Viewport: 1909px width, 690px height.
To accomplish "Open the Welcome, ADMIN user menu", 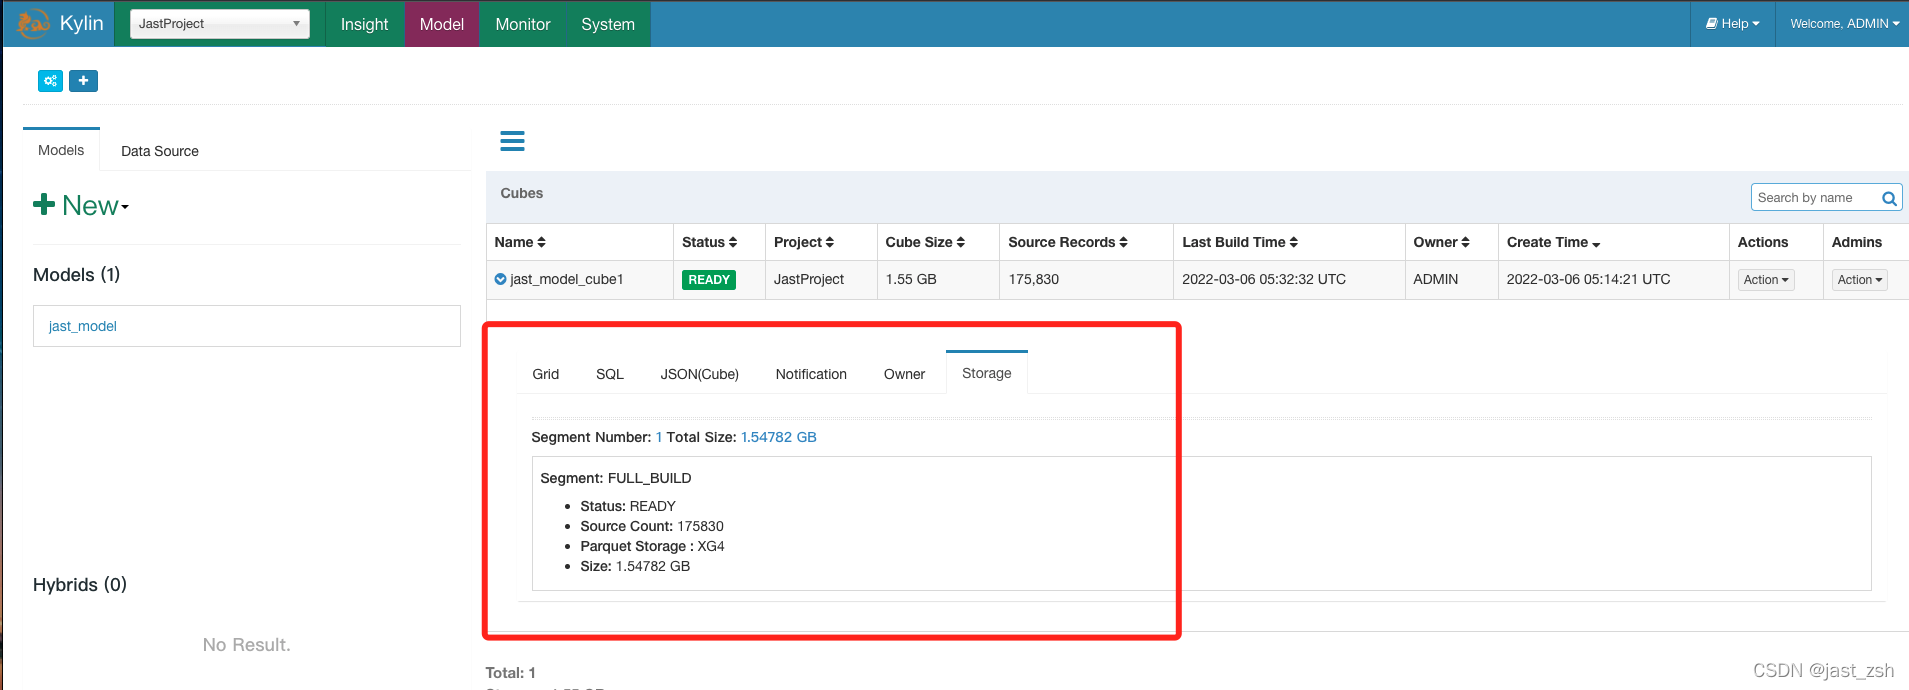I will click(x=1844, y=24).
